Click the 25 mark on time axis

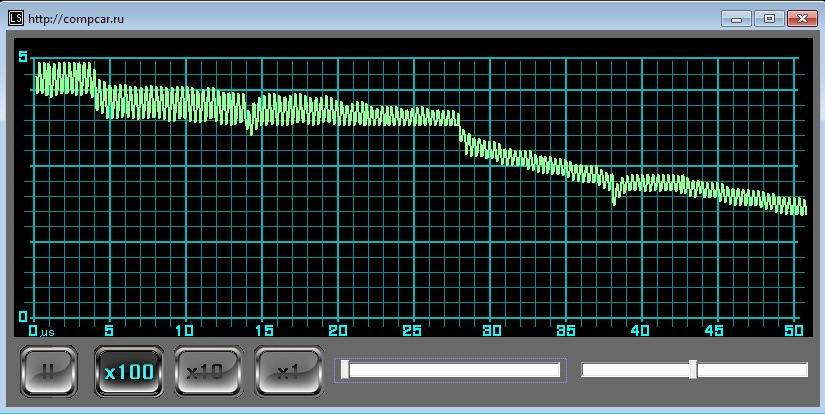pos(414,331)
